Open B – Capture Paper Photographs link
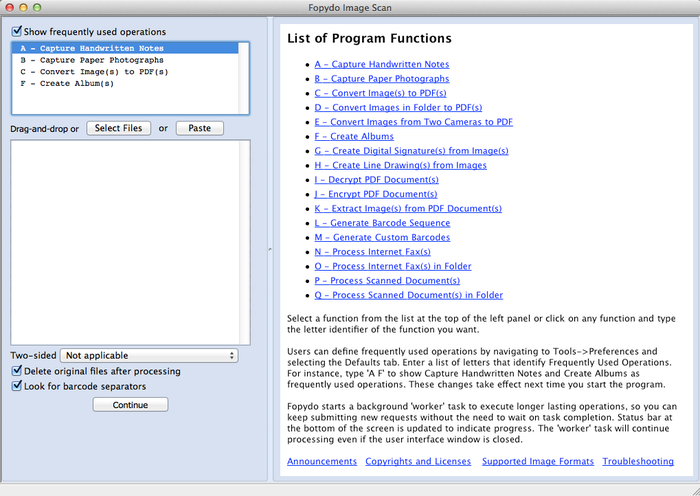700x496 pixels. tap(382, 79)
